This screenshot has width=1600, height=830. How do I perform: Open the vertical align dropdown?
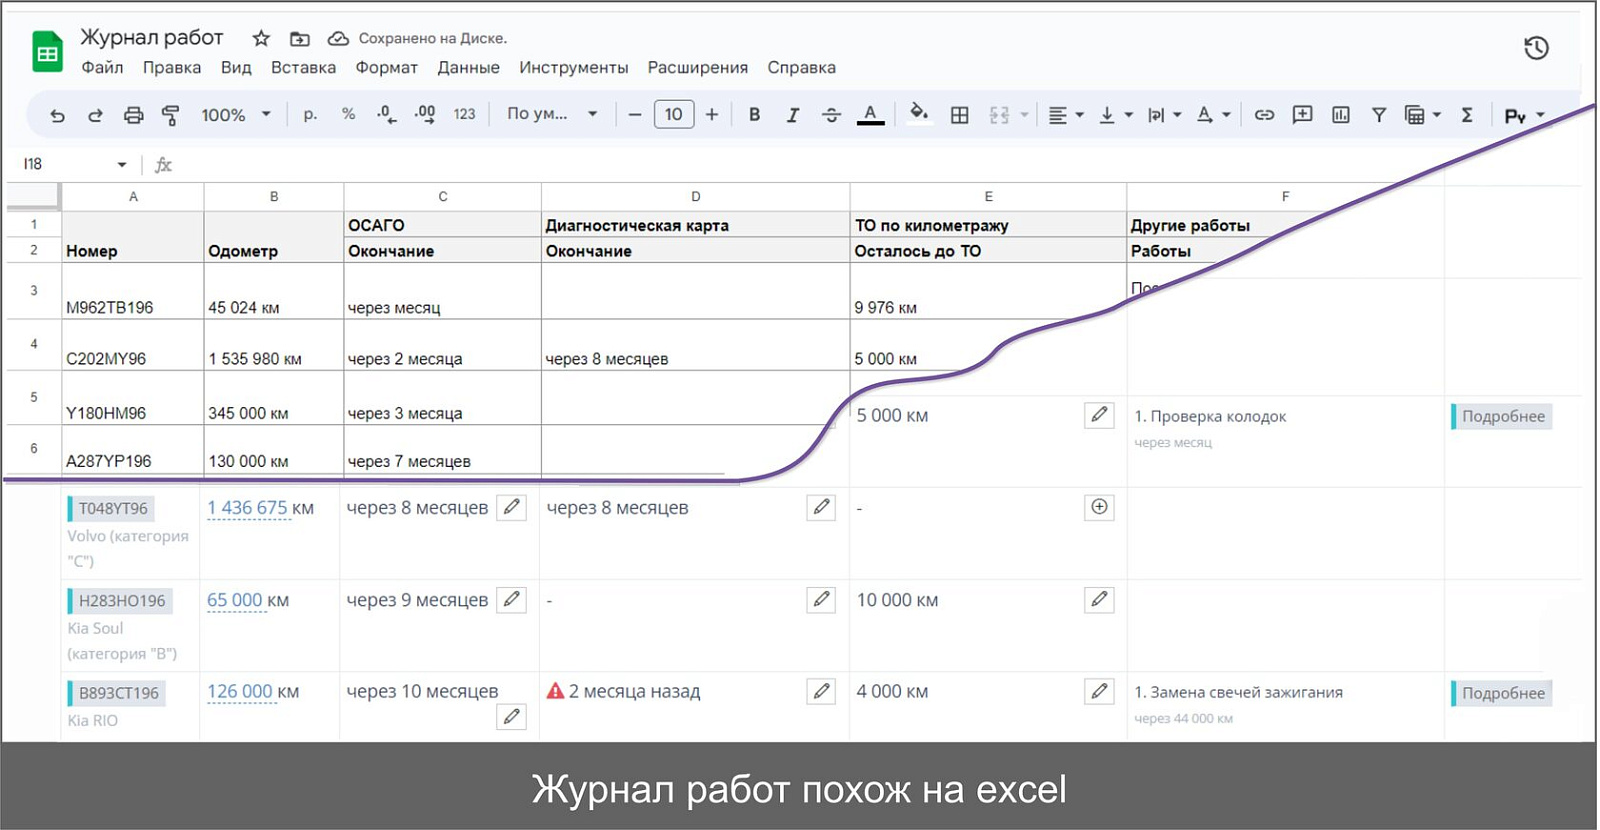[1115, 115]
